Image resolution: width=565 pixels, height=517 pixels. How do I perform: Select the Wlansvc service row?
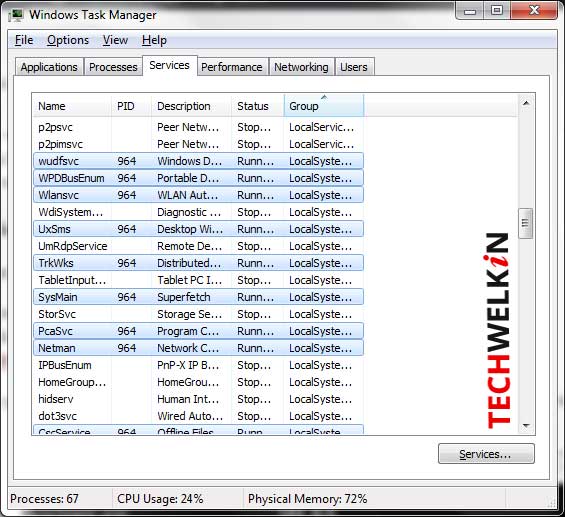[198, 195]
